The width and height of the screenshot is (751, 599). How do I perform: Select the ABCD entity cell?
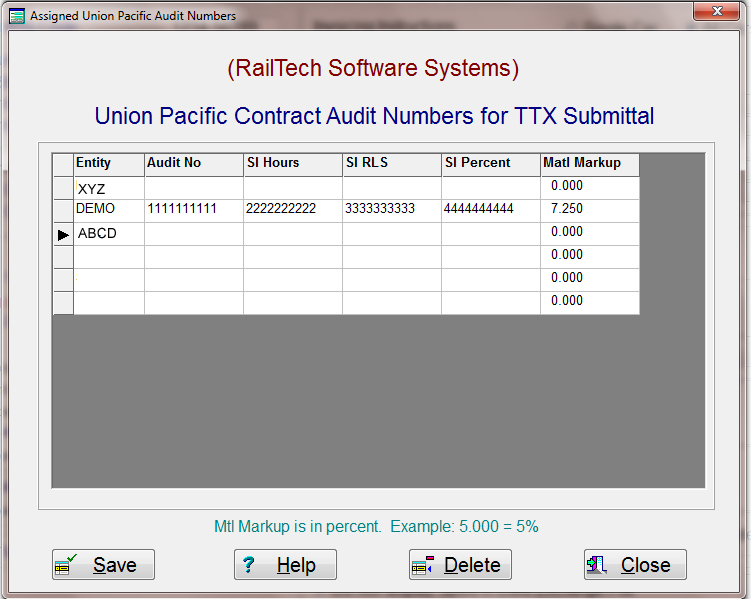coord(109,234)
